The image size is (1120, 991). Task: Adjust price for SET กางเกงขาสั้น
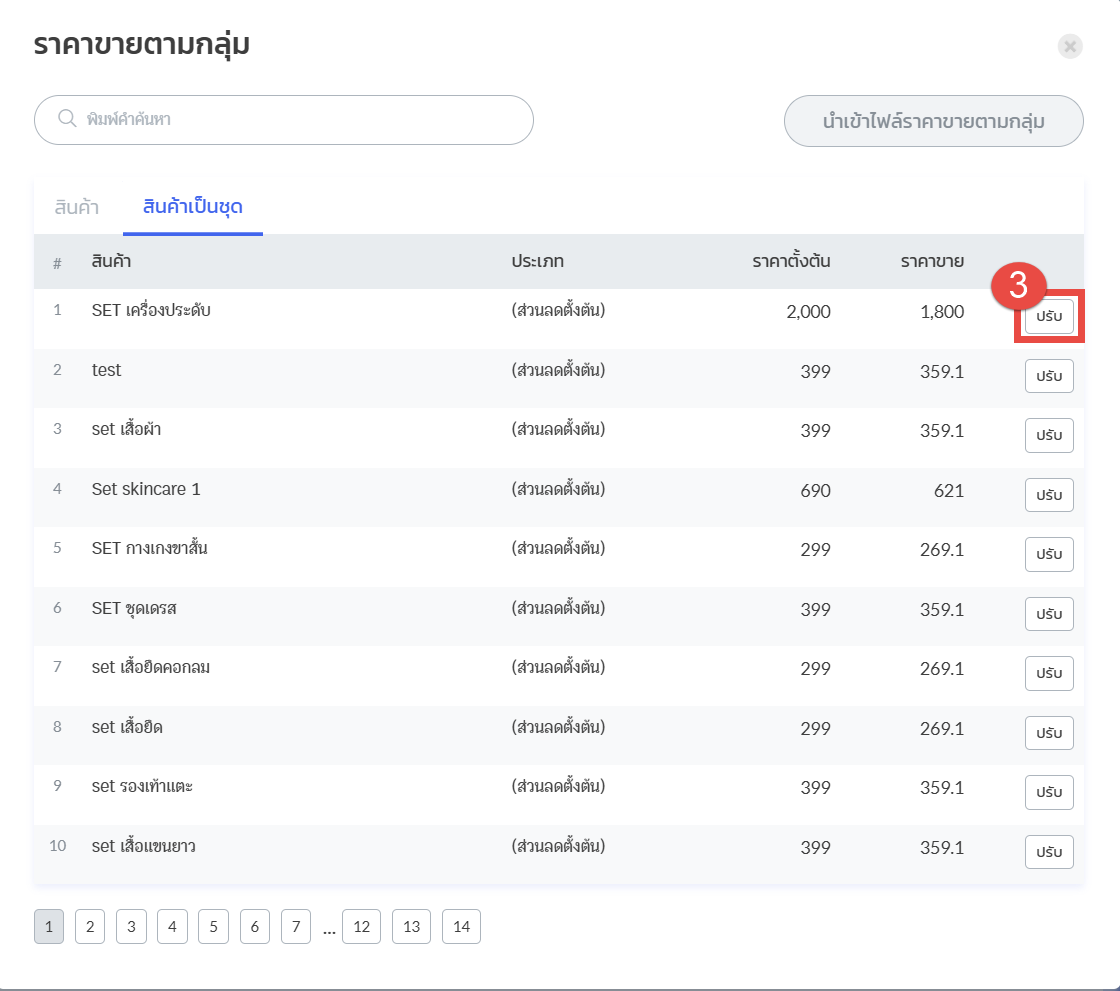pyautogui.click(x=1048, y=554)
